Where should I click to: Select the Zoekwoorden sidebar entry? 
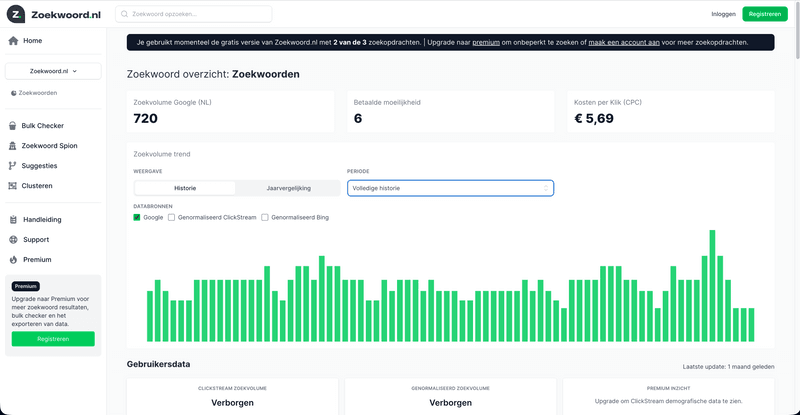[38, 93]
